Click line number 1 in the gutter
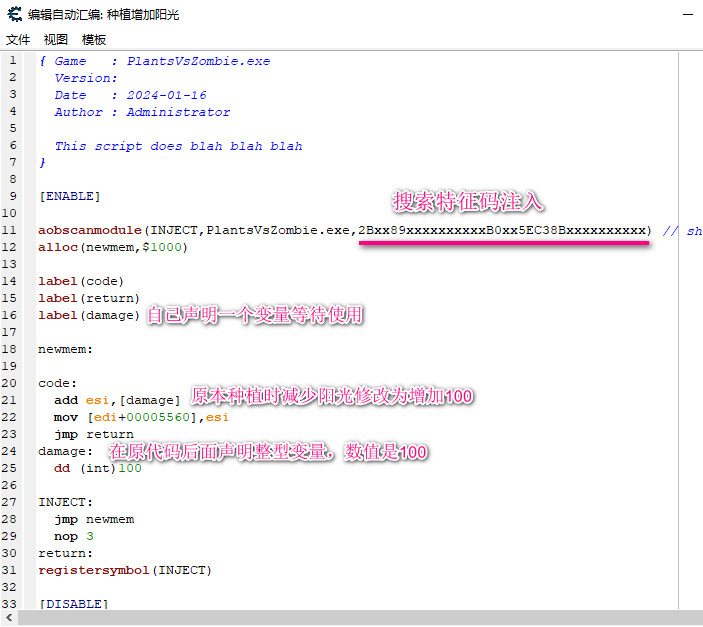Screen dimensions: 703x627 pyautogui.click(x=13, y=61)
